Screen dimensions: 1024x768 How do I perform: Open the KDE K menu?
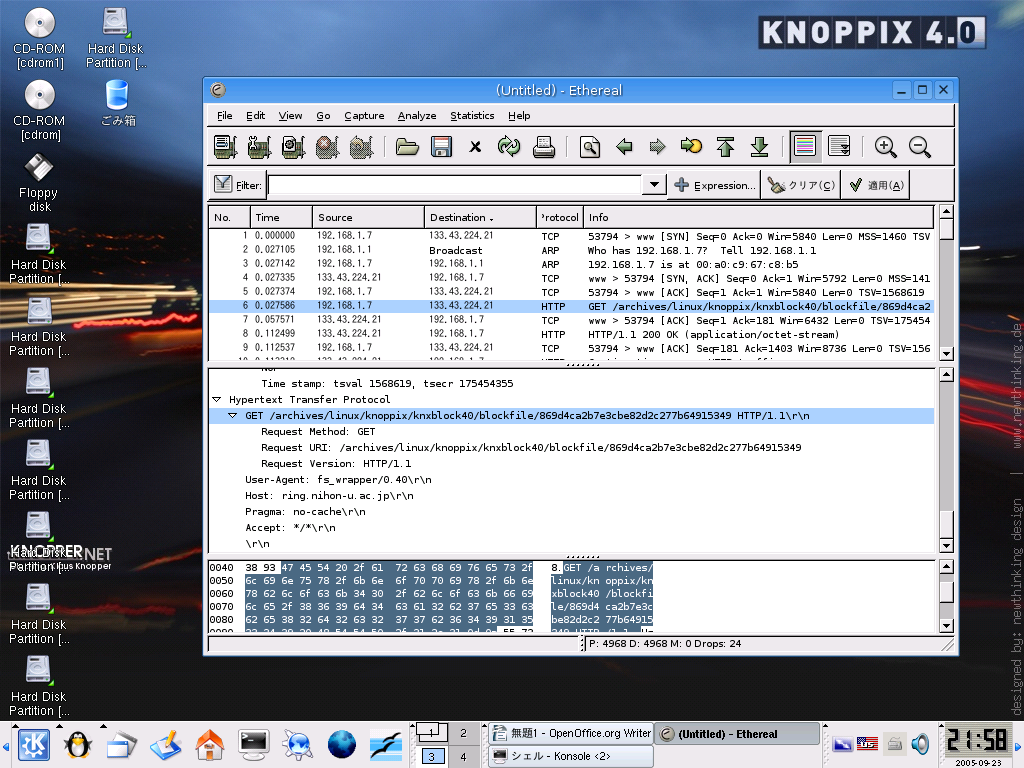(34, 744)
